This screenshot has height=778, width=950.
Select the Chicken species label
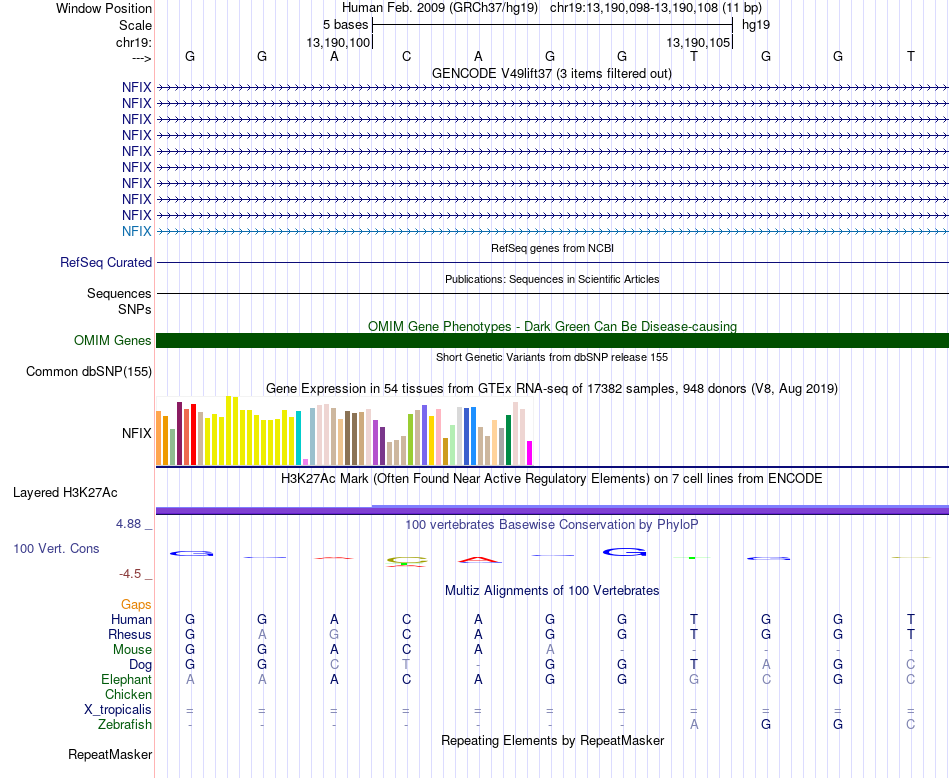(128, 694)
